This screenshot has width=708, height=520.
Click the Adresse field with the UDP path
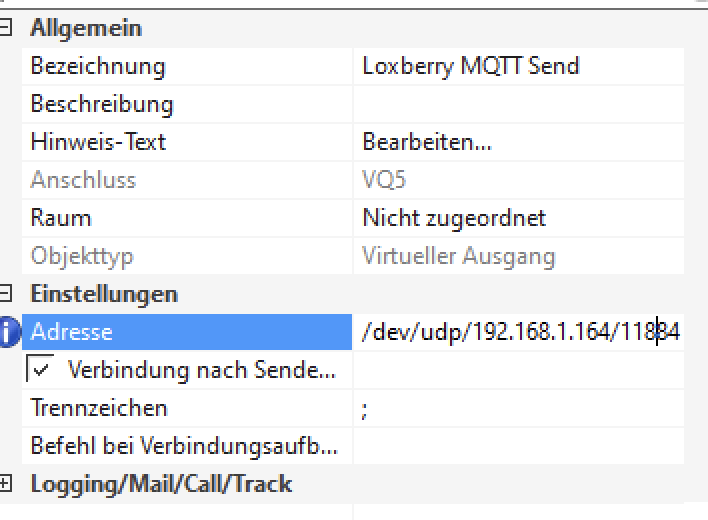coord(518,332)
